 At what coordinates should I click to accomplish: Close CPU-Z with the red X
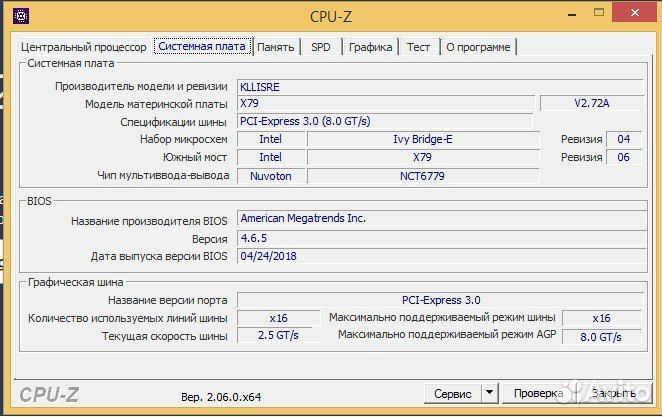(635, 13)
